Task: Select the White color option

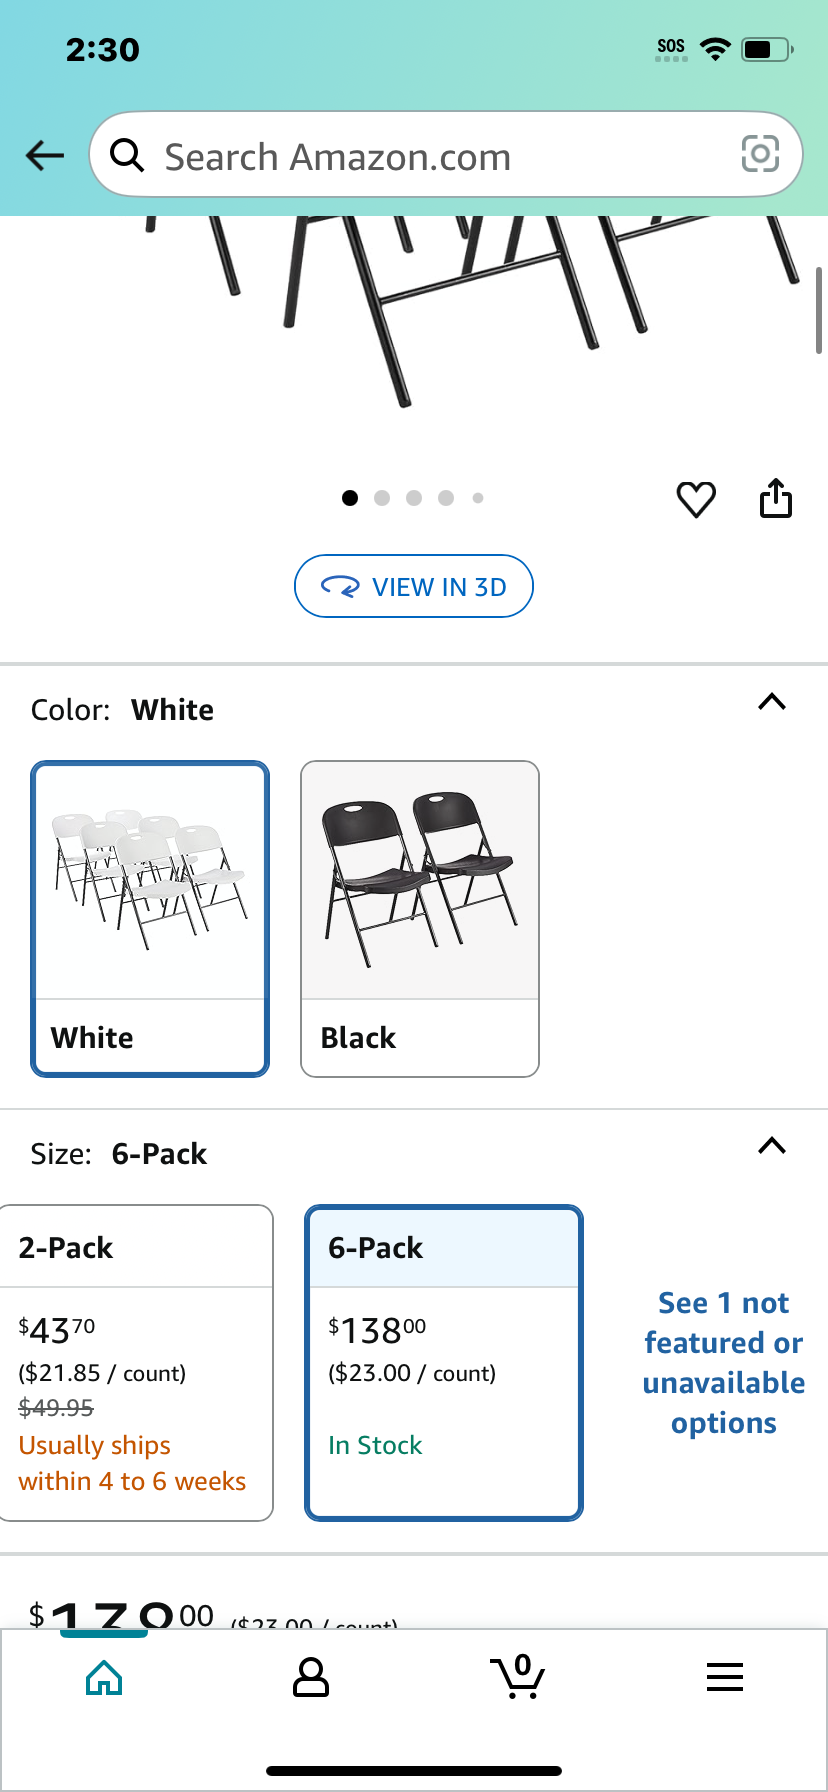Action: coord(150,919)
